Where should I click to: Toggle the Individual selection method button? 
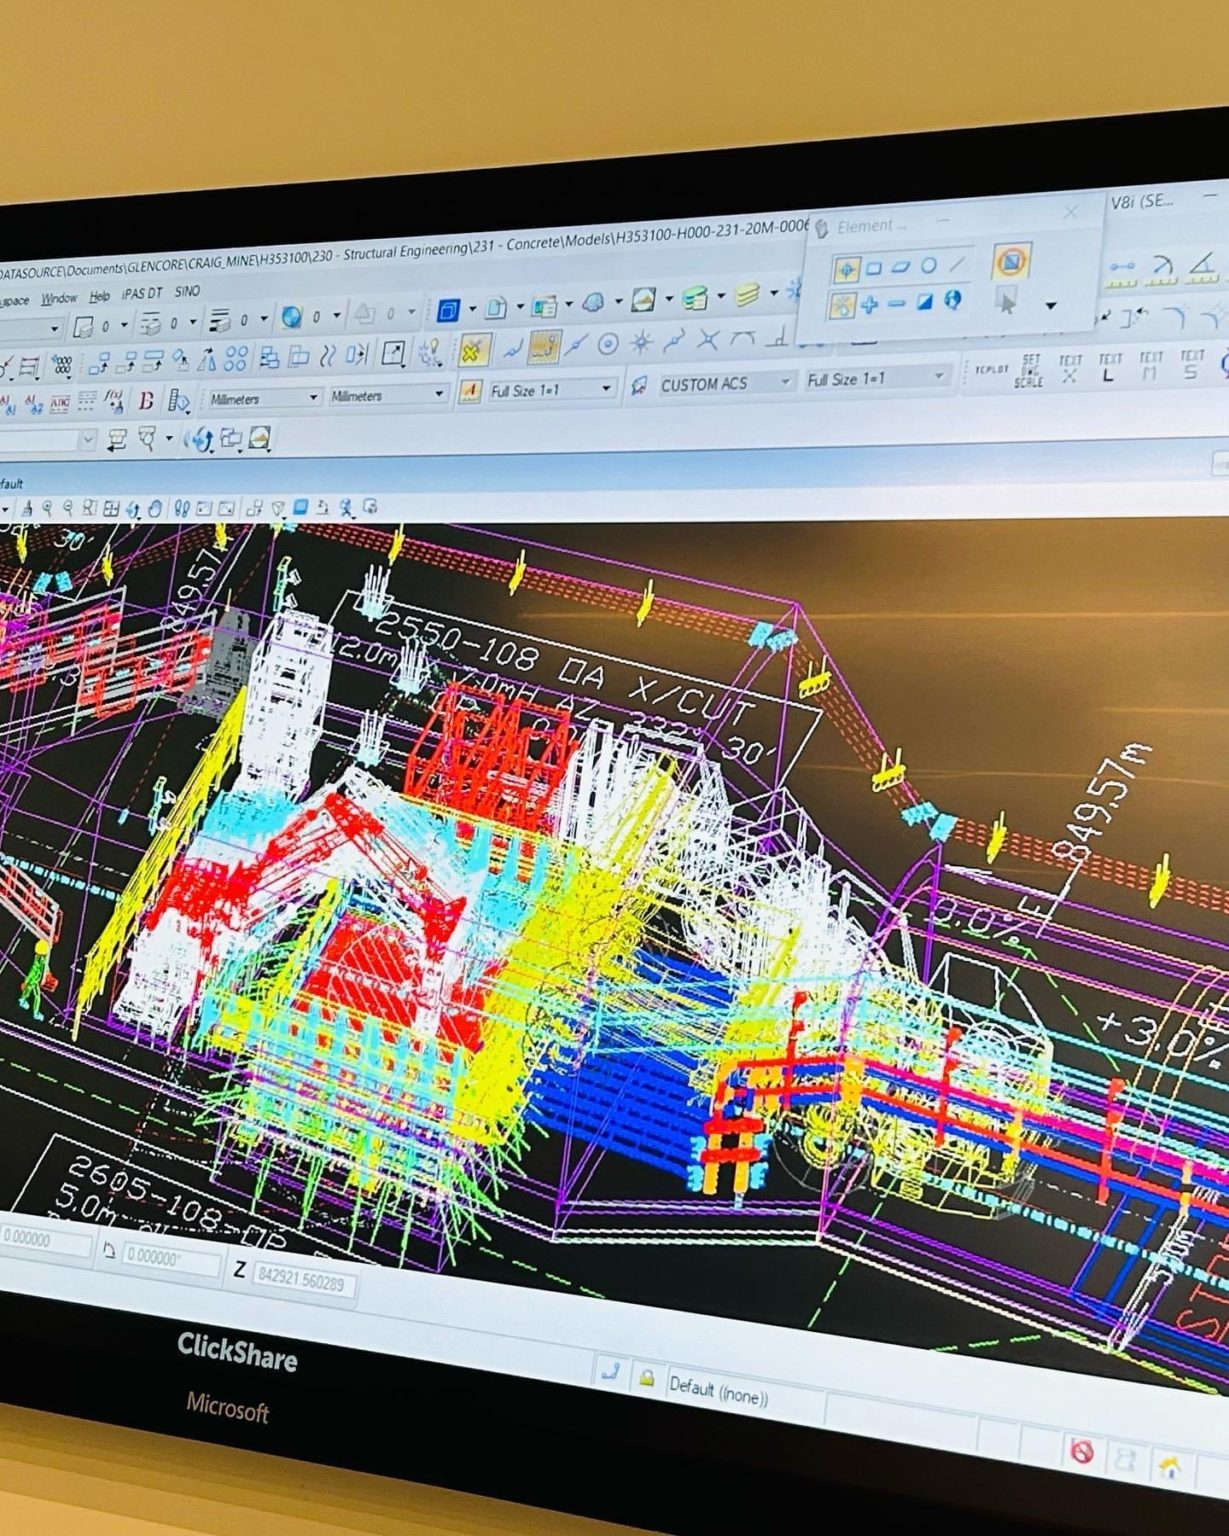tap(845, 268)
